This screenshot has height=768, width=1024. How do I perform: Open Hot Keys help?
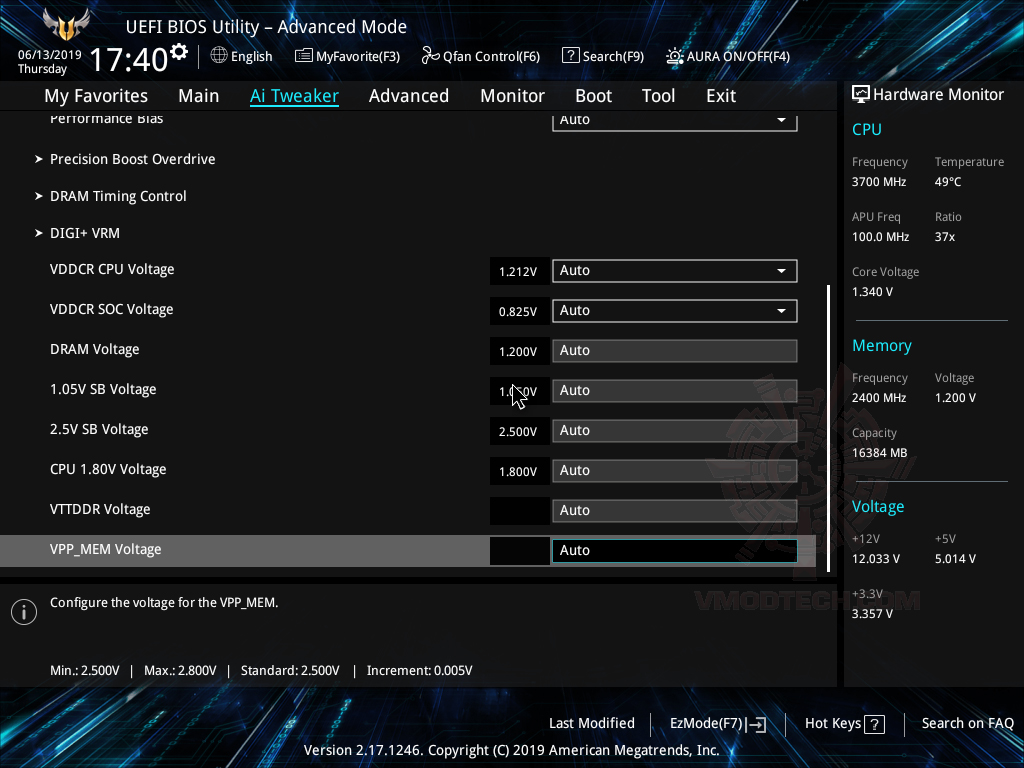(845, 724)
